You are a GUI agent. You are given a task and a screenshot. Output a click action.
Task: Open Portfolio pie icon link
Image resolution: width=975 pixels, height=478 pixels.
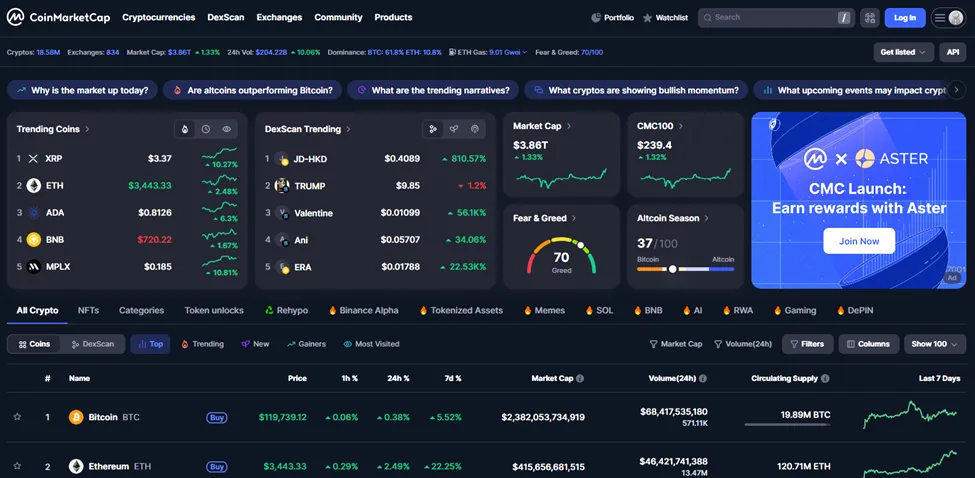click(x=612, y=18)
